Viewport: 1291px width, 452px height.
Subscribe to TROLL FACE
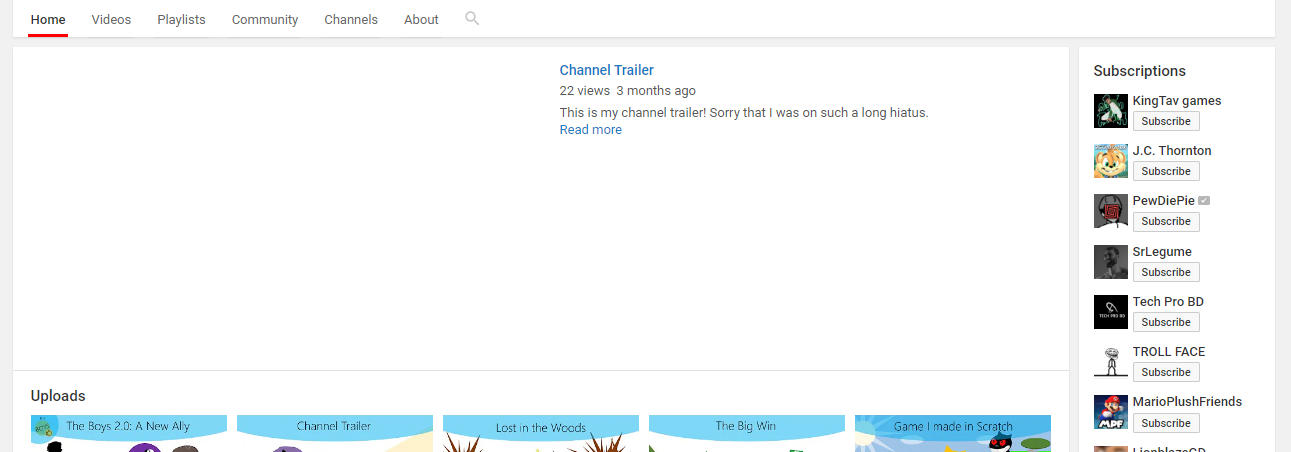[1166, 372]
